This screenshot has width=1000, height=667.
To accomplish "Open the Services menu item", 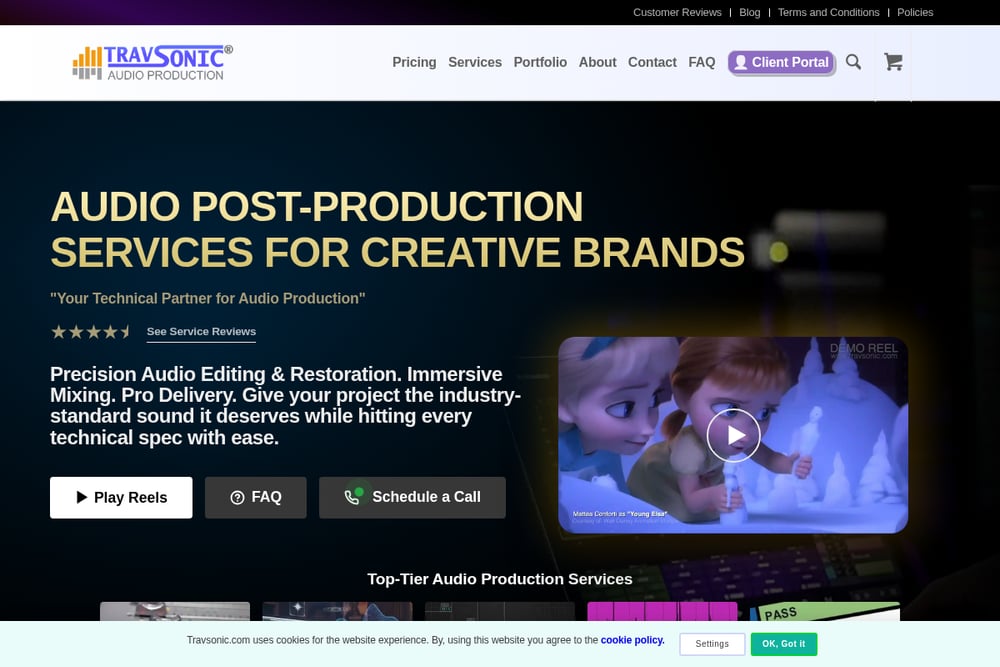I will click(x=474, y=62).
